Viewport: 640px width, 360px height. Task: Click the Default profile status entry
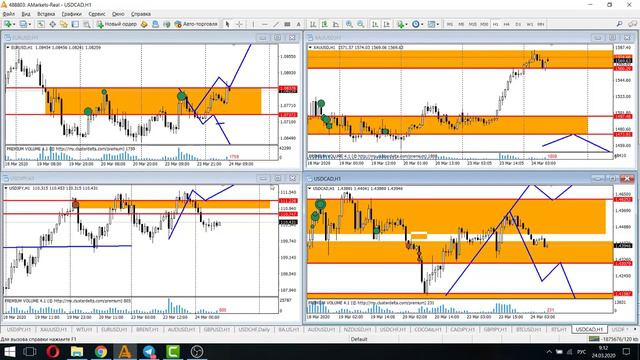359,339
